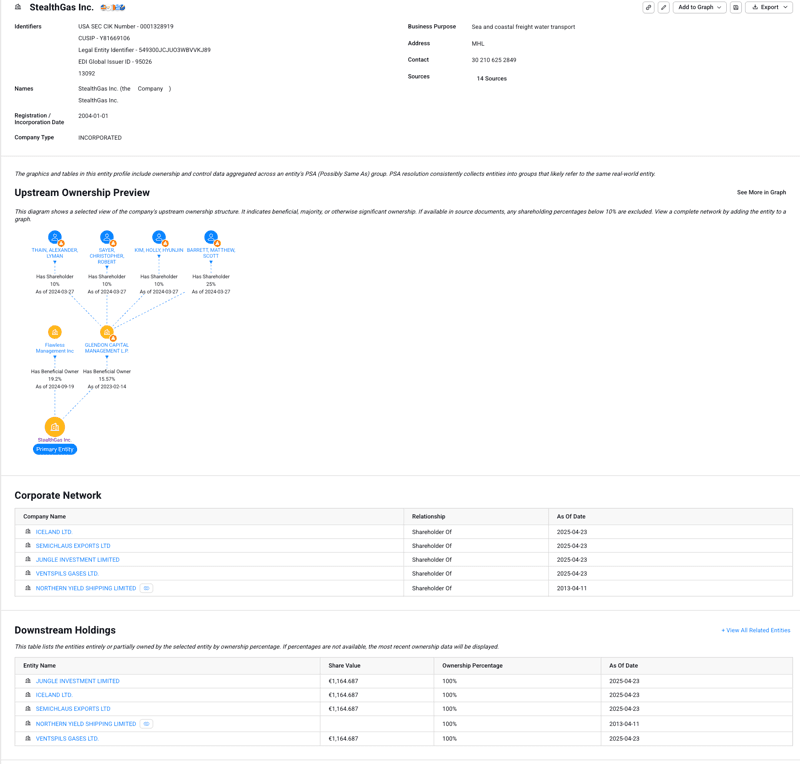800x764 pixels.
Task: Click Thain, Alexander Lyman person node
Action: [55, 237]
